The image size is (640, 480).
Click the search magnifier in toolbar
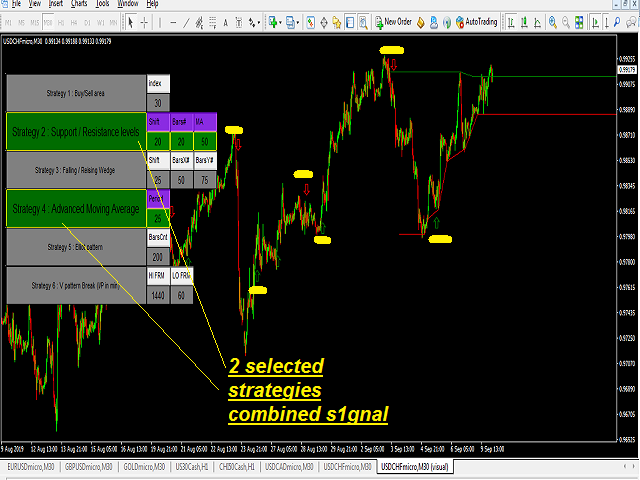[x=617, y=22]
